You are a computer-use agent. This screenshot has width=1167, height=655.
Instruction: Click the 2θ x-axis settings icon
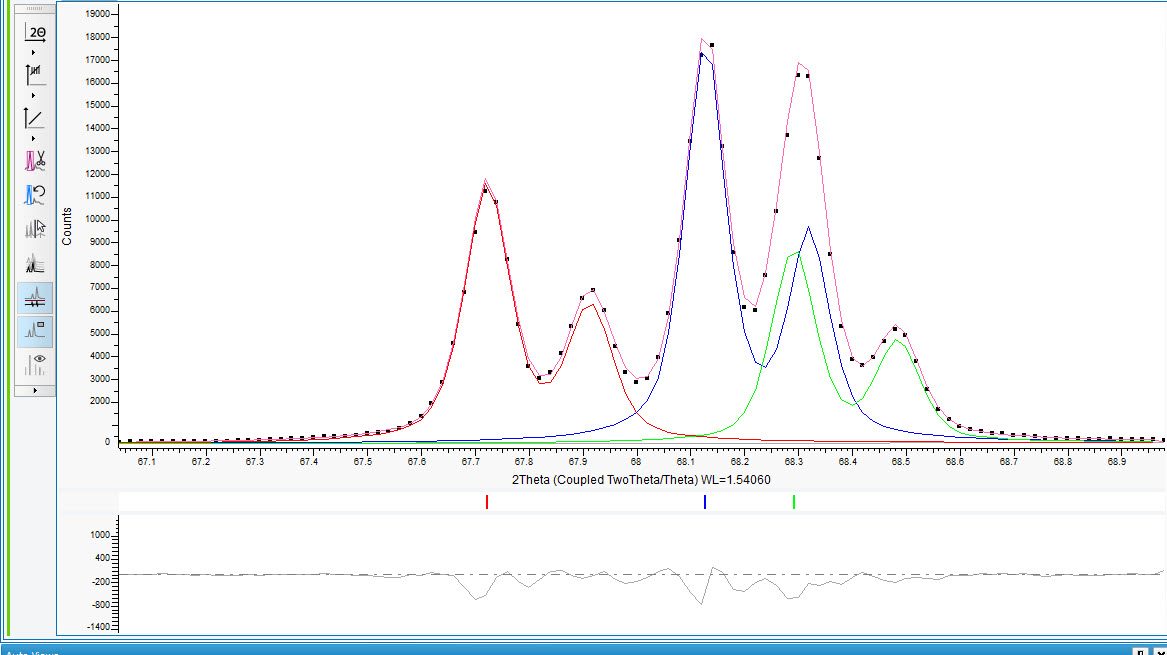[x=35, y=31]
